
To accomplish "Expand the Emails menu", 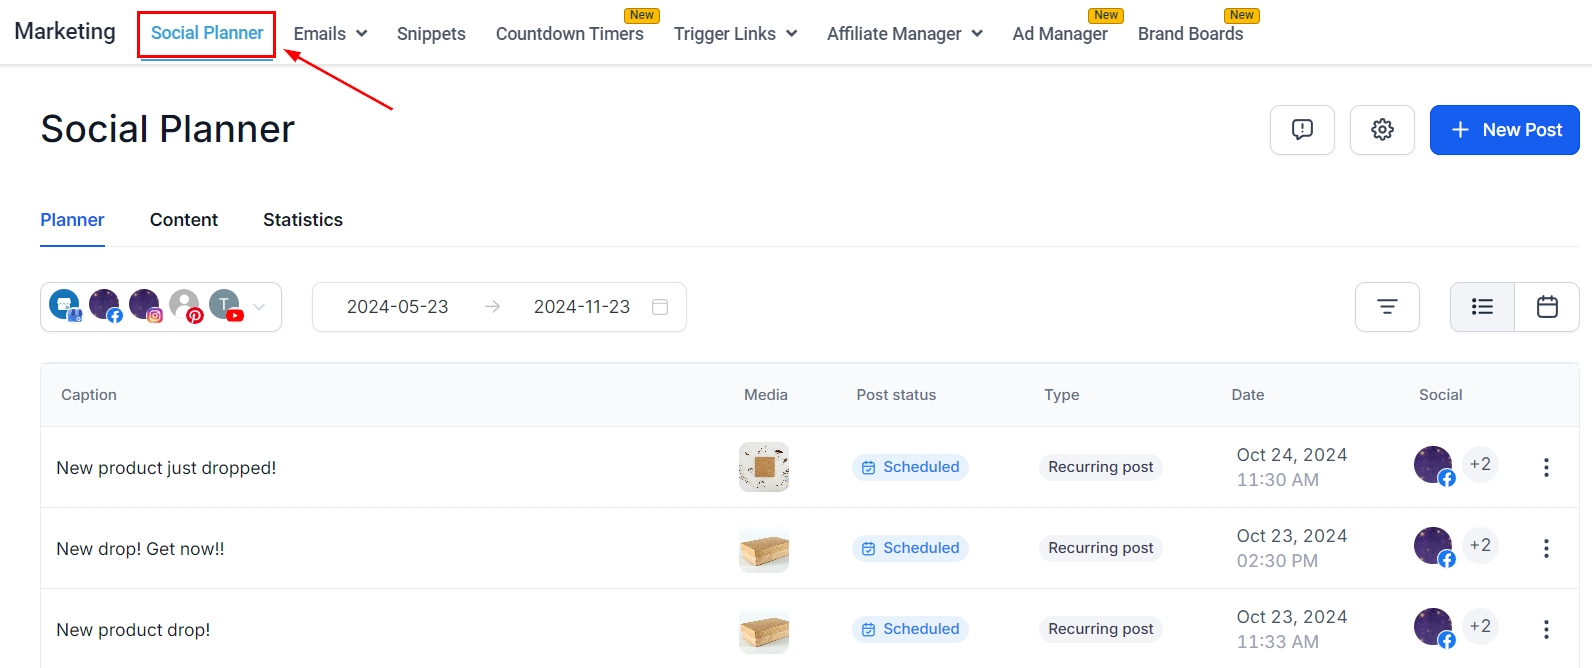I will (x=330, y=34).
